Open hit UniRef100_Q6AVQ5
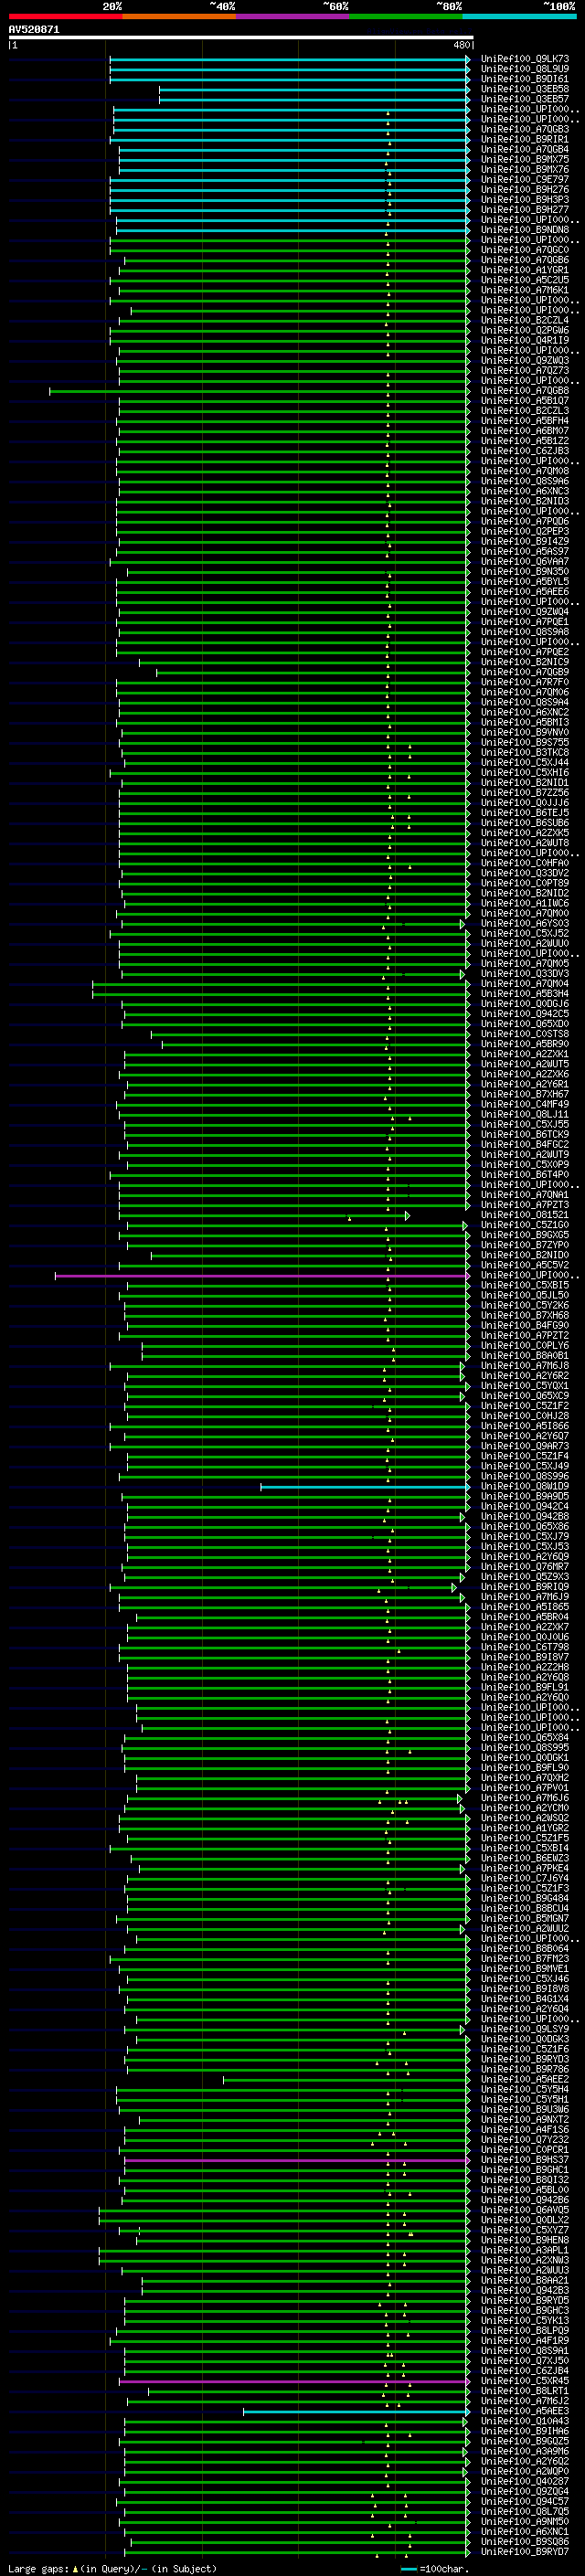This screenshot has width=585, height=2576. coord(525,2210)
